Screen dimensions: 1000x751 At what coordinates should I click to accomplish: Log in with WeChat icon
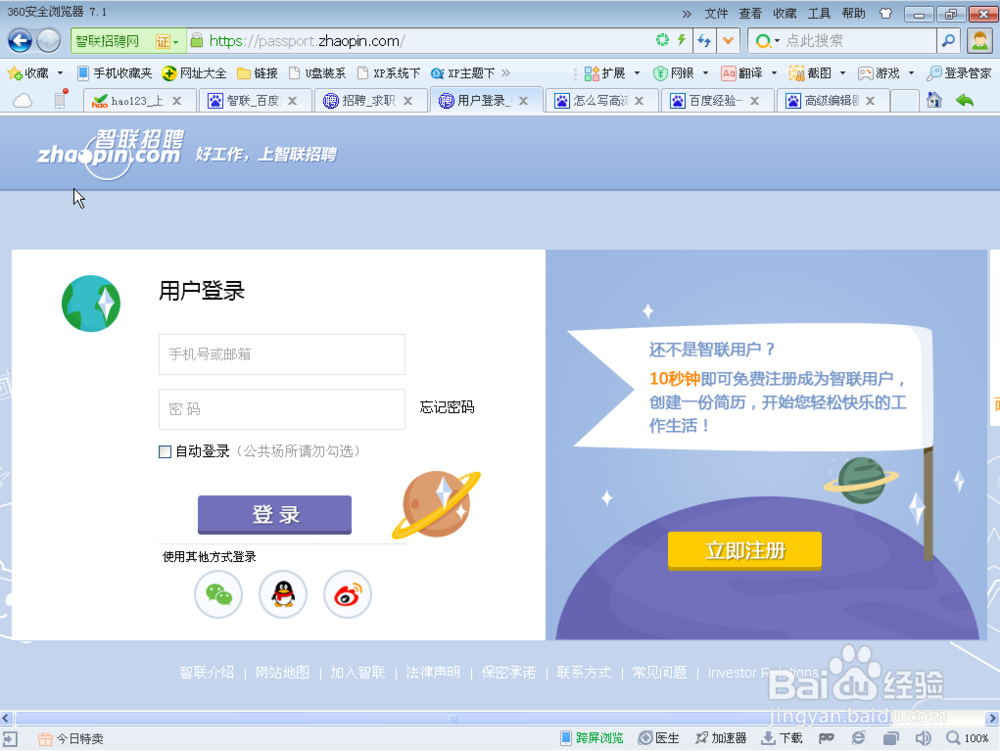218,594
